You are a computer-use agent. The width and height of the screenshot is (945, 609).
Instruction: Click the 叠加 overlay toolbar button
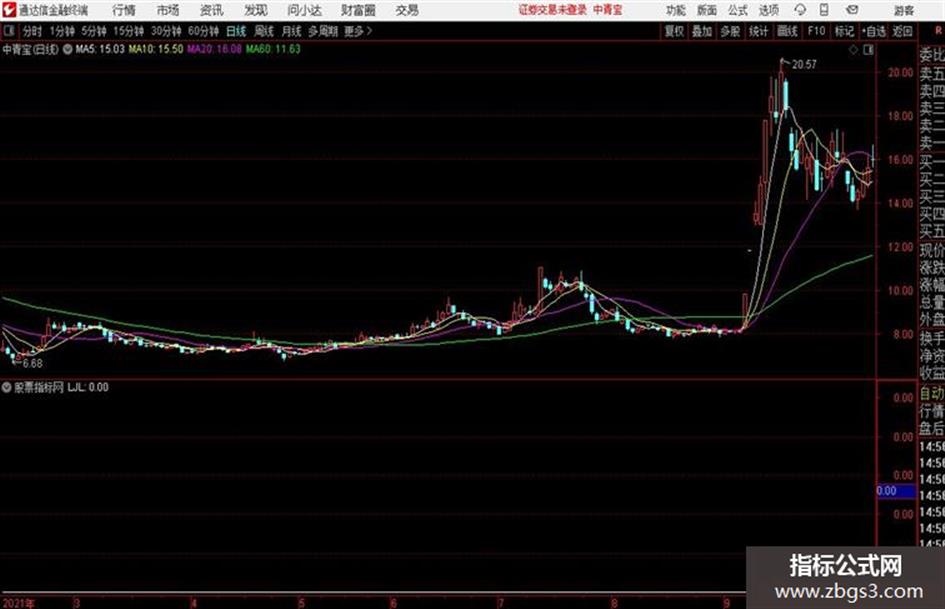(702, 31)
